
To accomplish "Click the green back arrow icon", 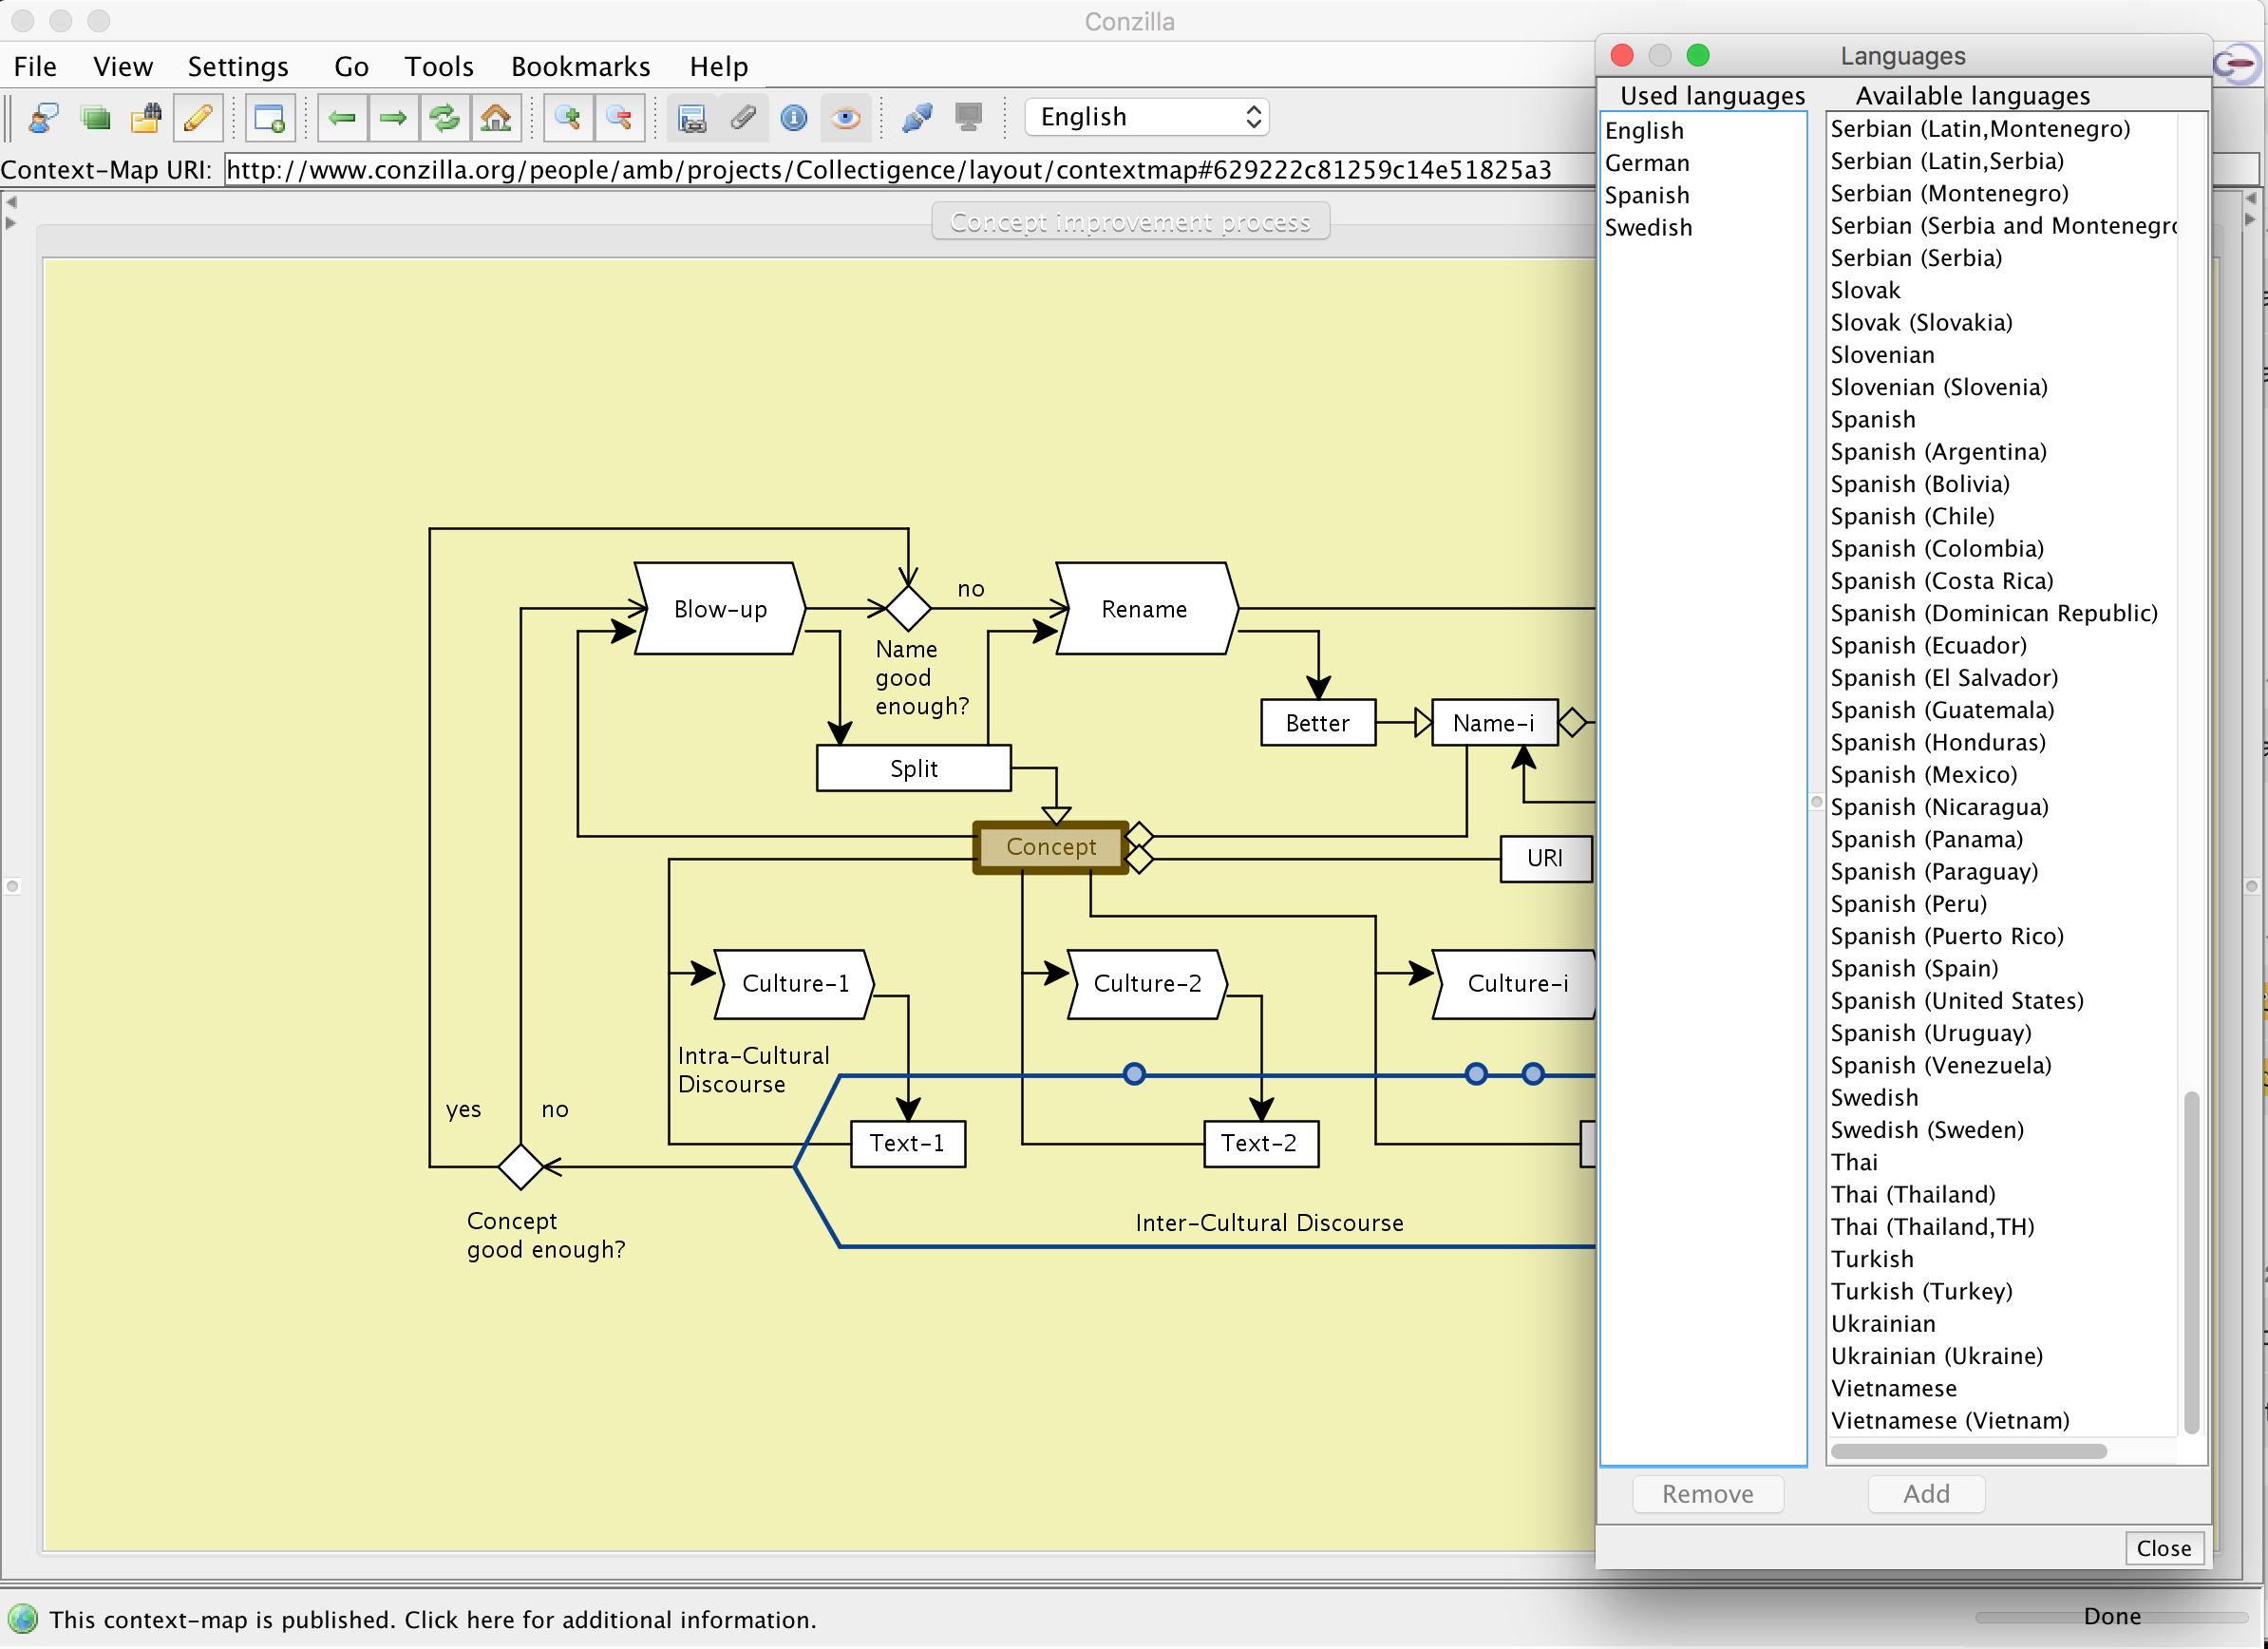I will pyautogui.click(x=342, y=118).
